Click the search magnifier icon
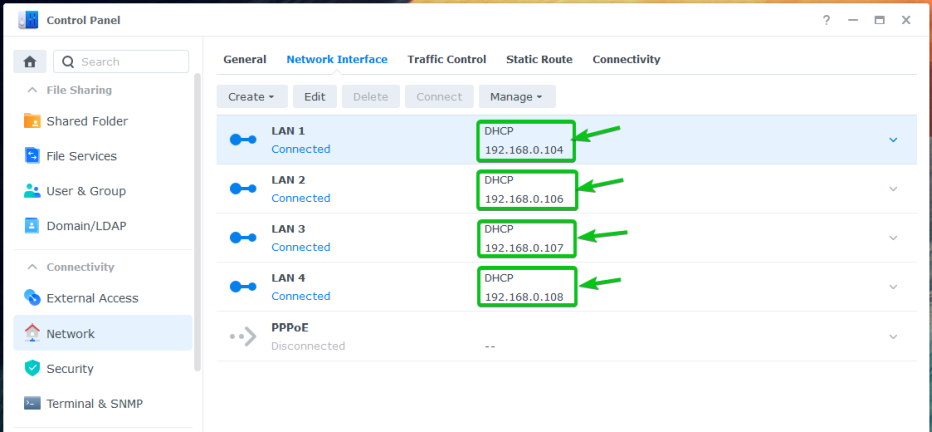Viewport: 932px width, 432px height. (68, 62)
